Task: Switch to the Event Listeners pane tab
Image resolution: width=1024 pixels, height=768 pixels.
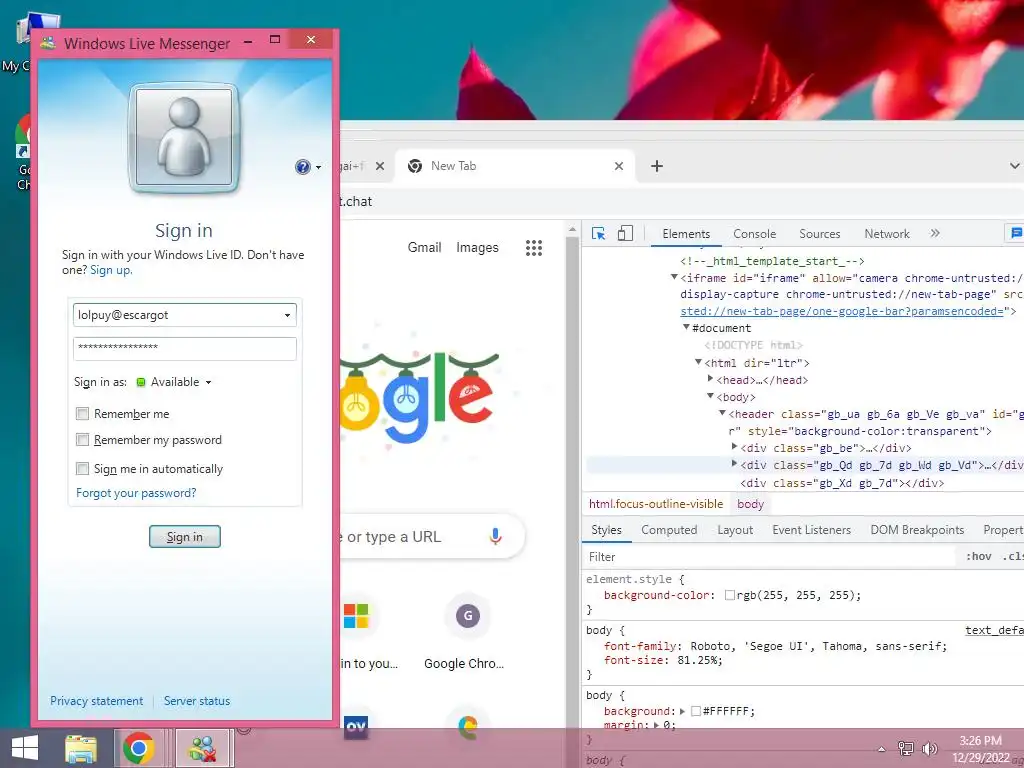Action: coord(811,530)
